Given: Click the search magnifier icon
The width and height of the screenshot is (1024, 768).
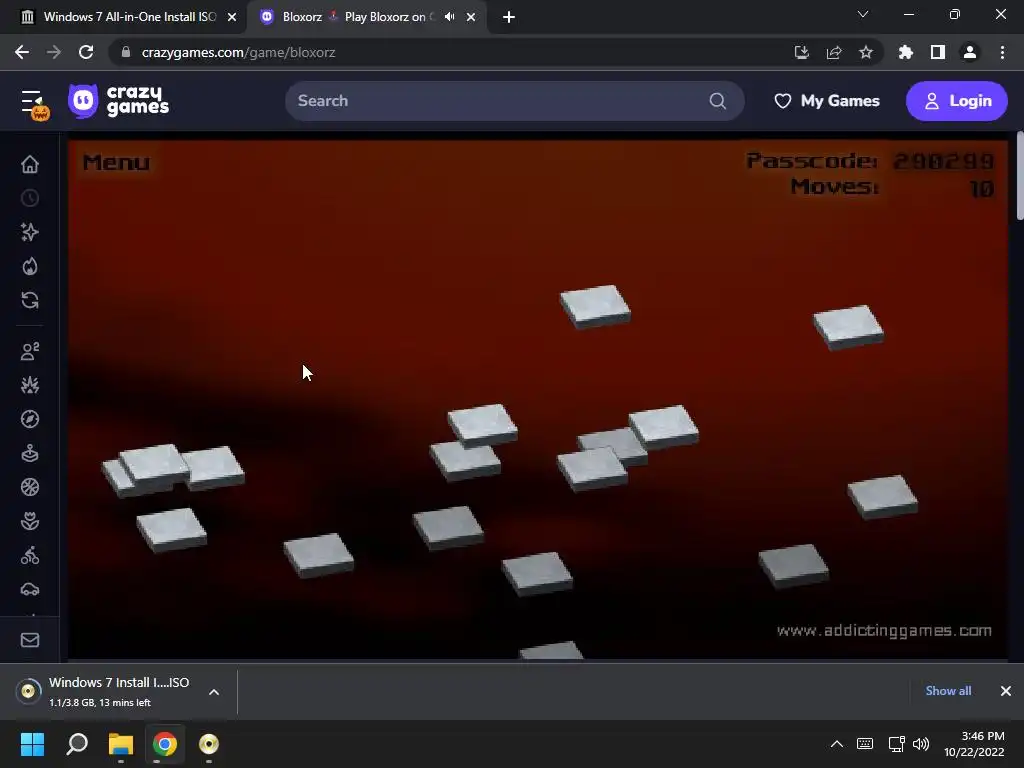Looking at the screenshot, I should click(717, 101).
